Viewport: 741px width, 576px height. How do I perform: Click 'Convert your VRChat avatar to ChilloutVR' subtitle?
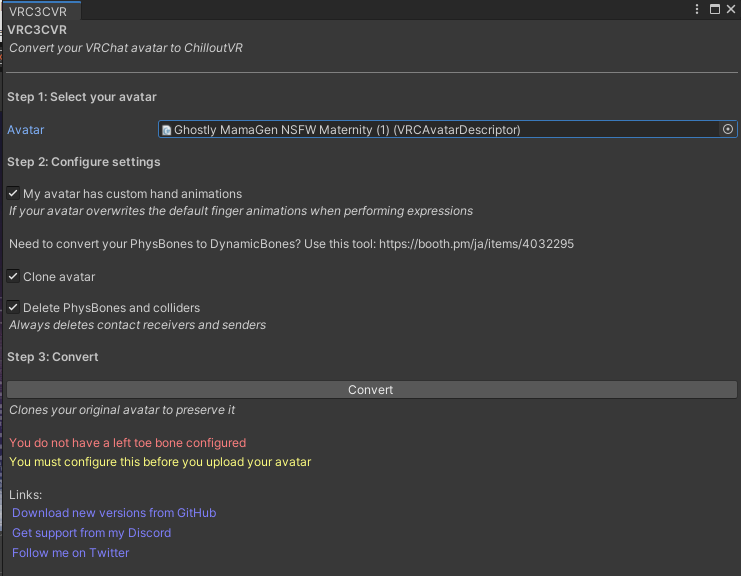click(126, 48)
